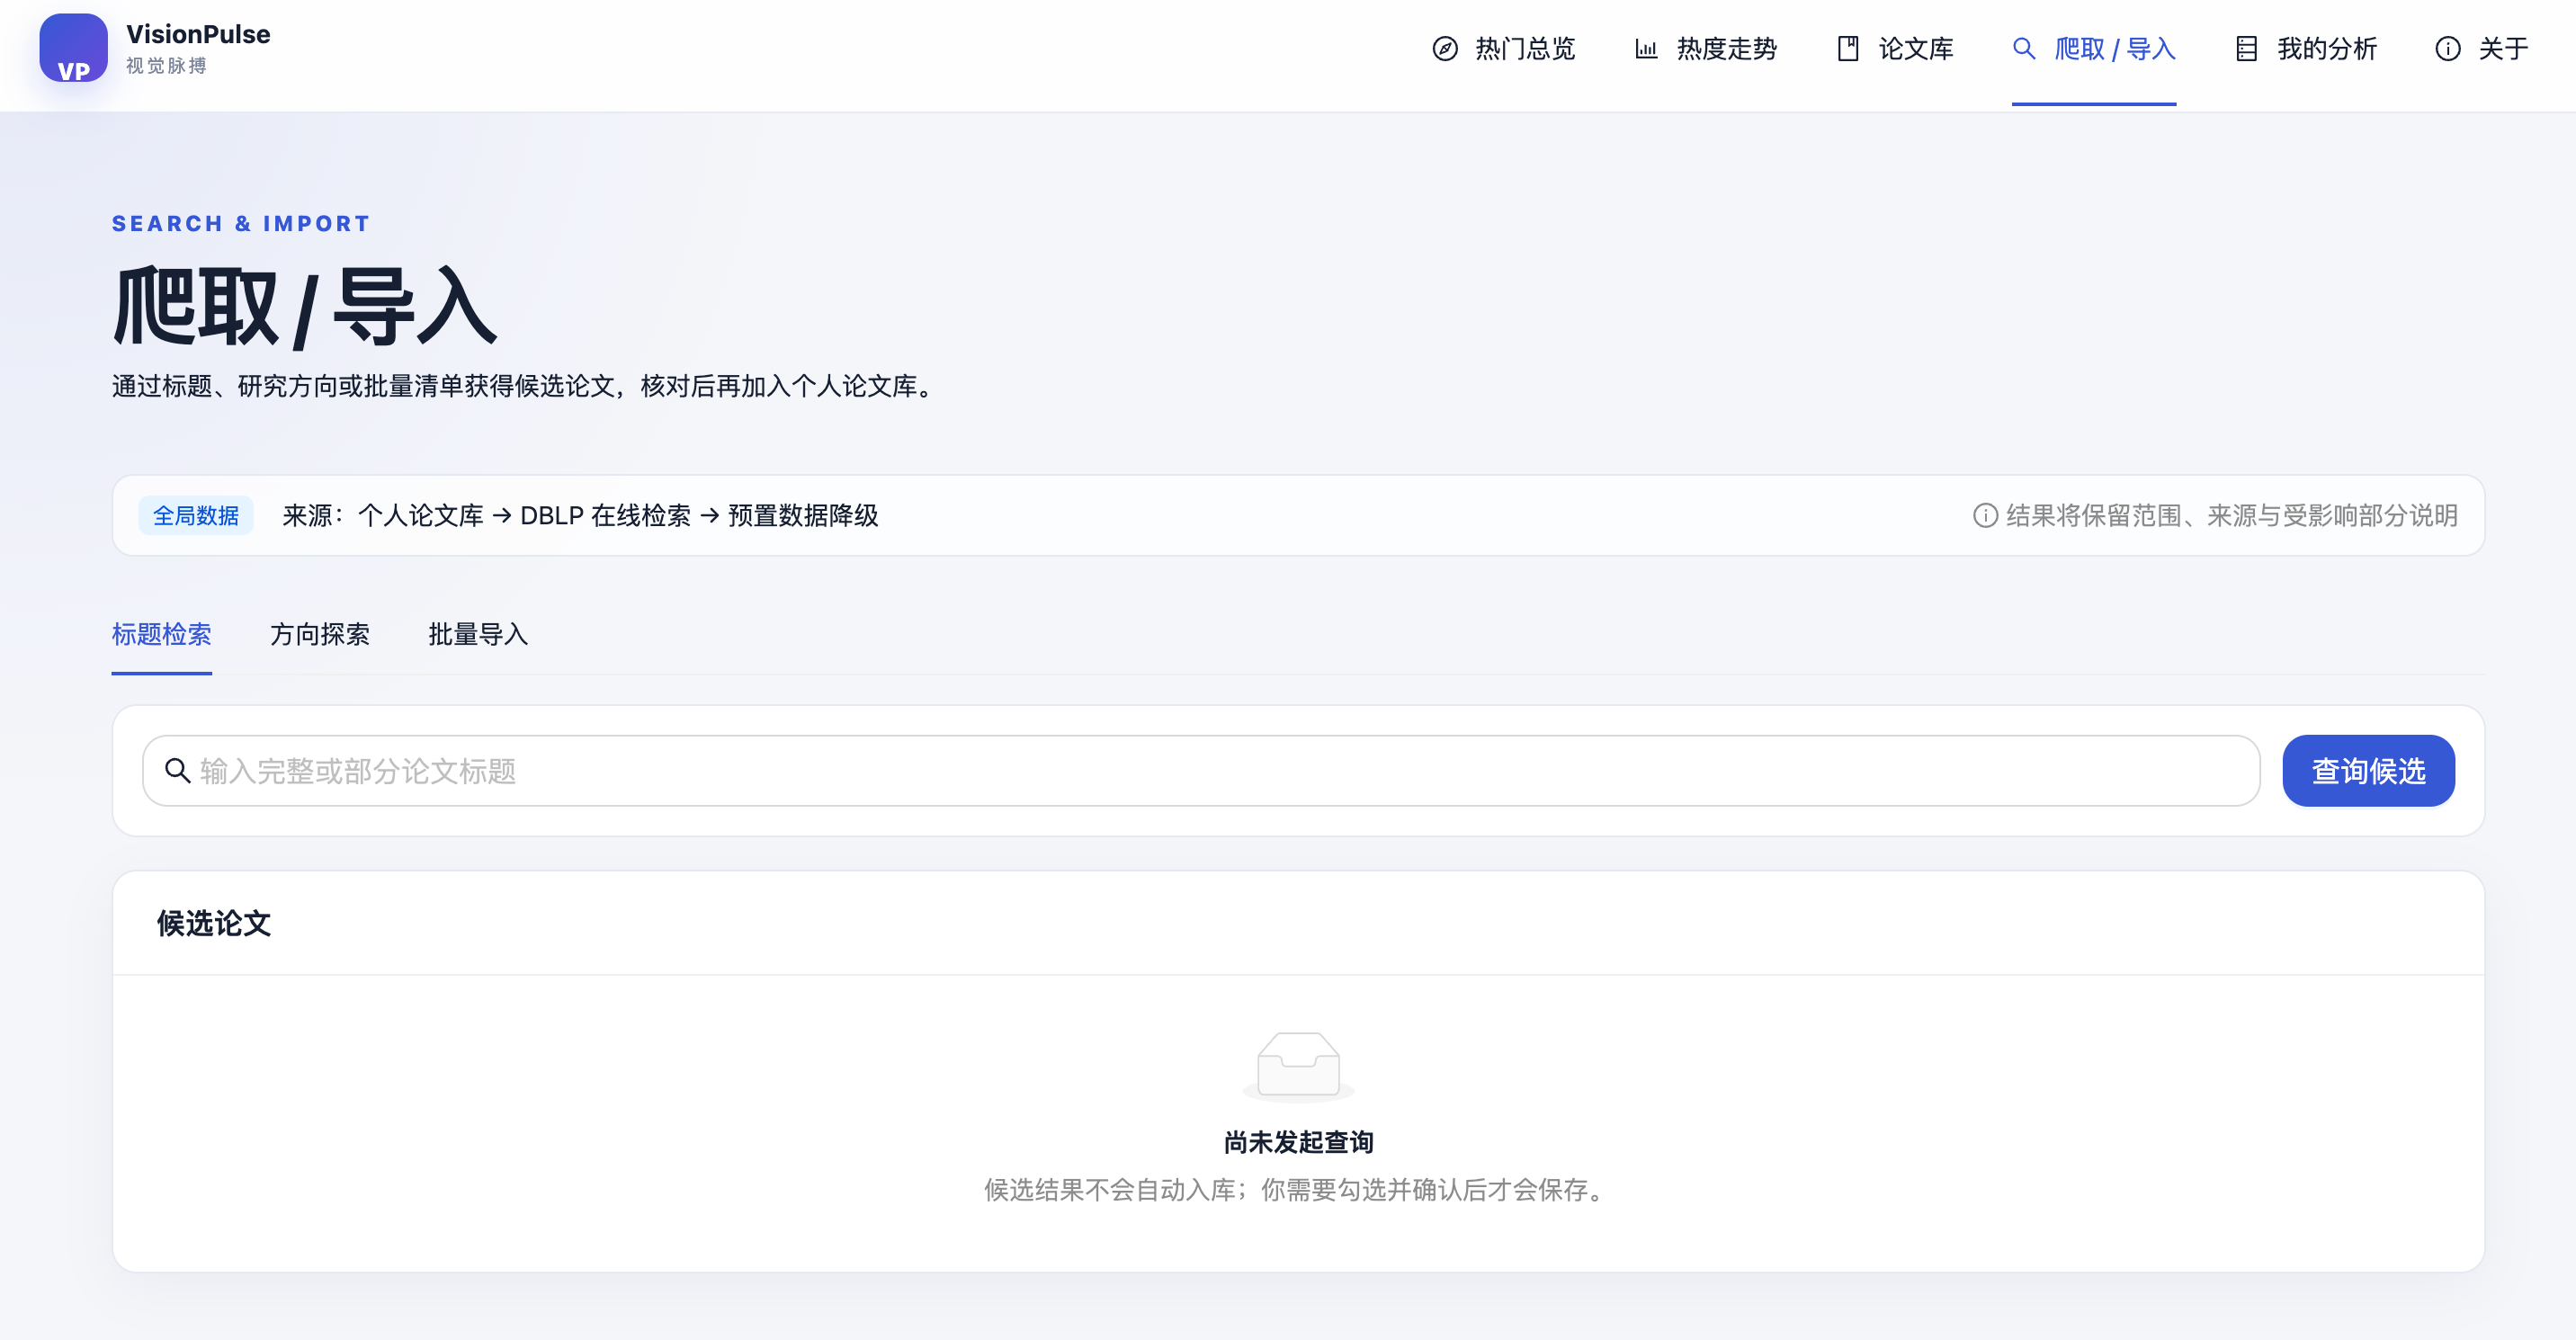This screenshot has height=1340, width=2576.
Task: Click the 全局数据 tag
Action: (x=196, y=515)
